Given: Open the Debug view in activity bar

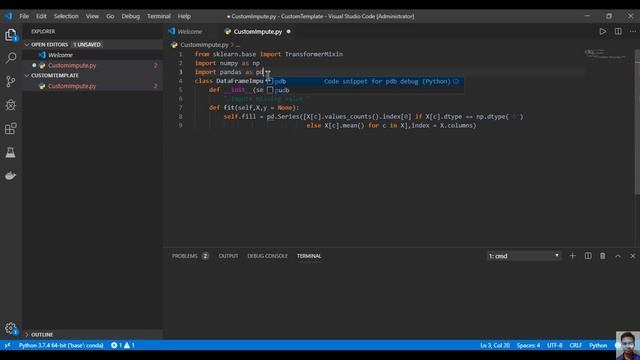Looking at the screenshot, I should (11, 105).
